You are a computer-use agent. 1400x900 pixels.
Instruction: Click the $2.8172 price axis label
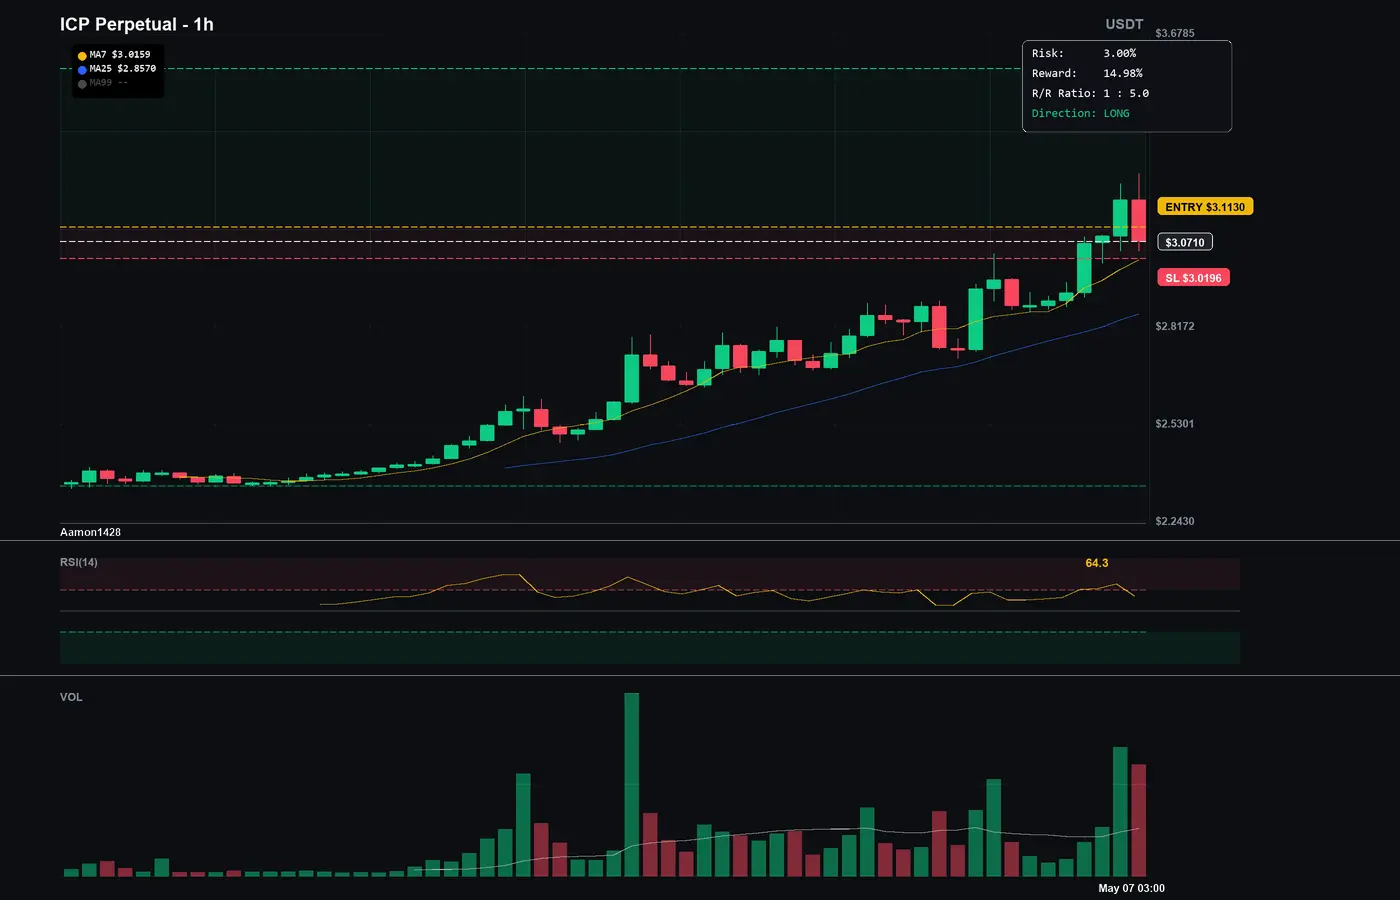(1175, 326)
